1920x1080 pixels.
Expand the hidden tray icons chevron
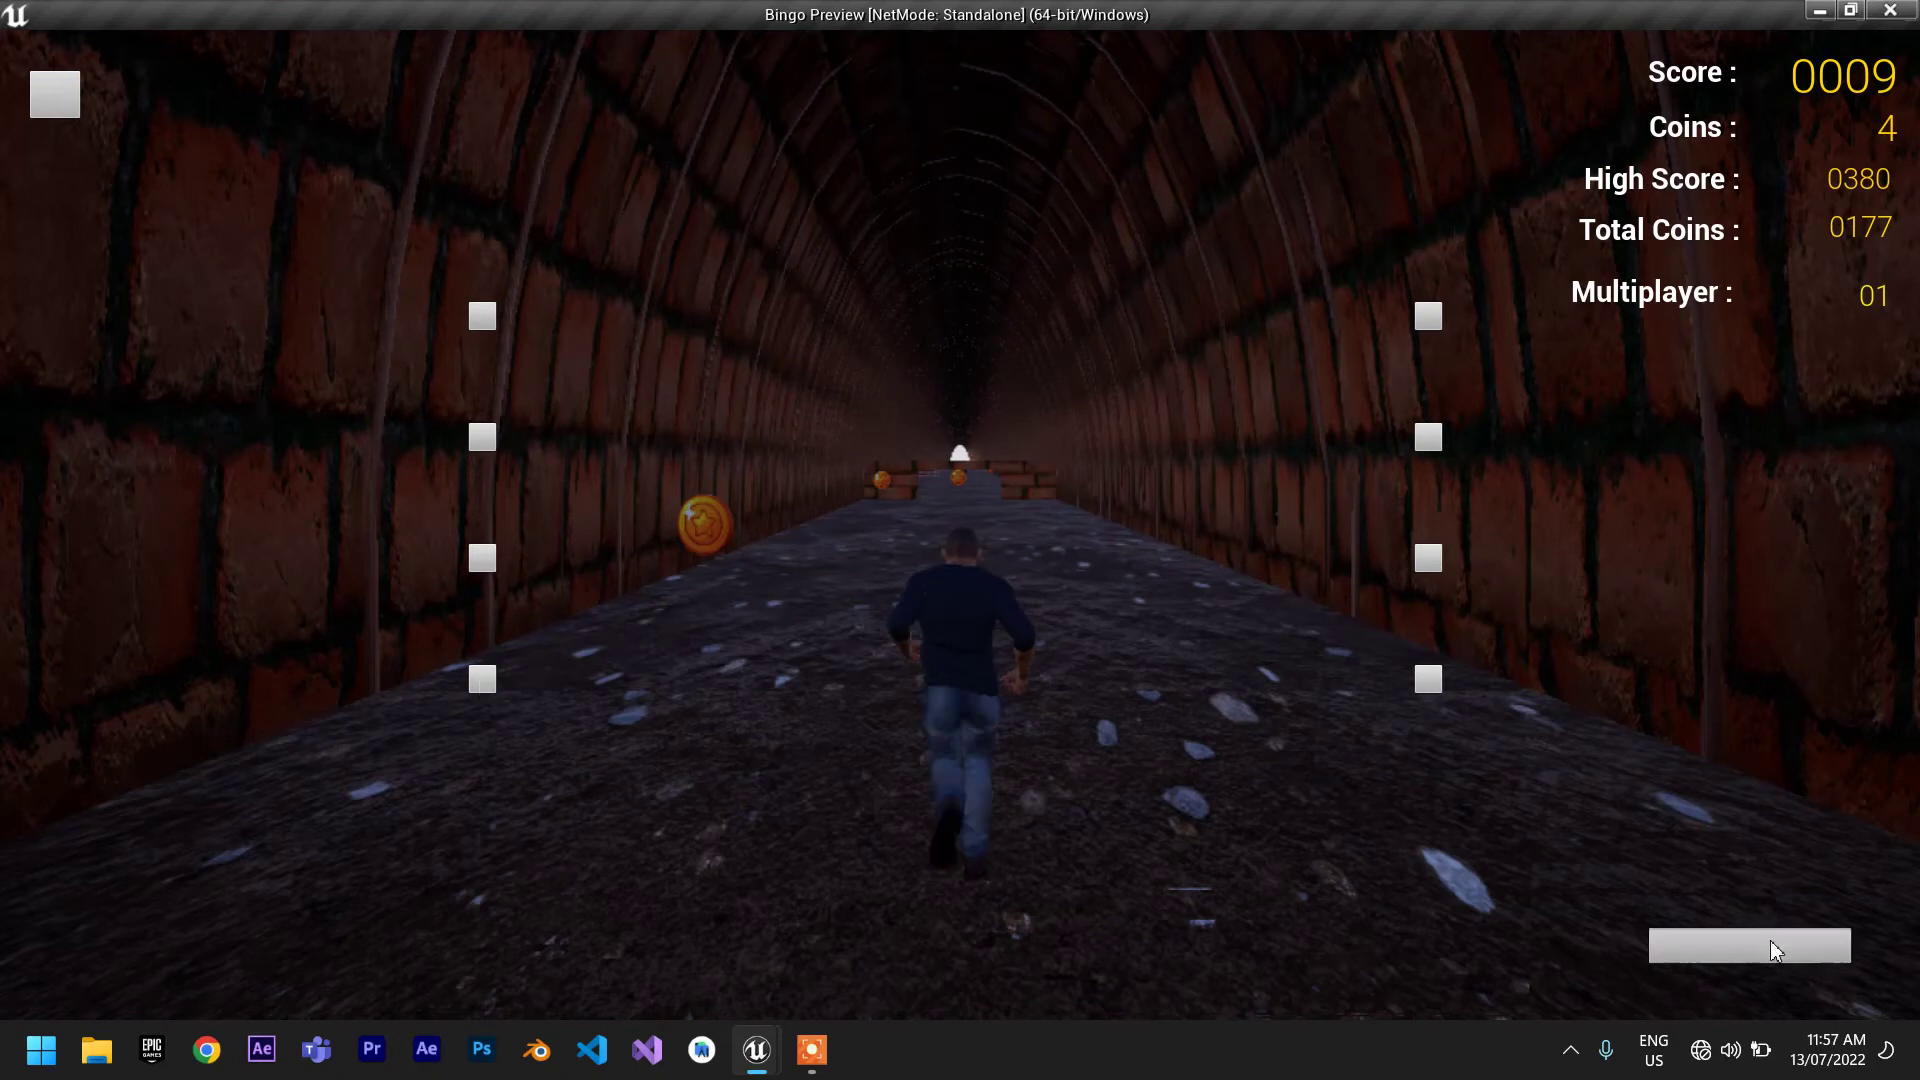tap(1570, 1050)
